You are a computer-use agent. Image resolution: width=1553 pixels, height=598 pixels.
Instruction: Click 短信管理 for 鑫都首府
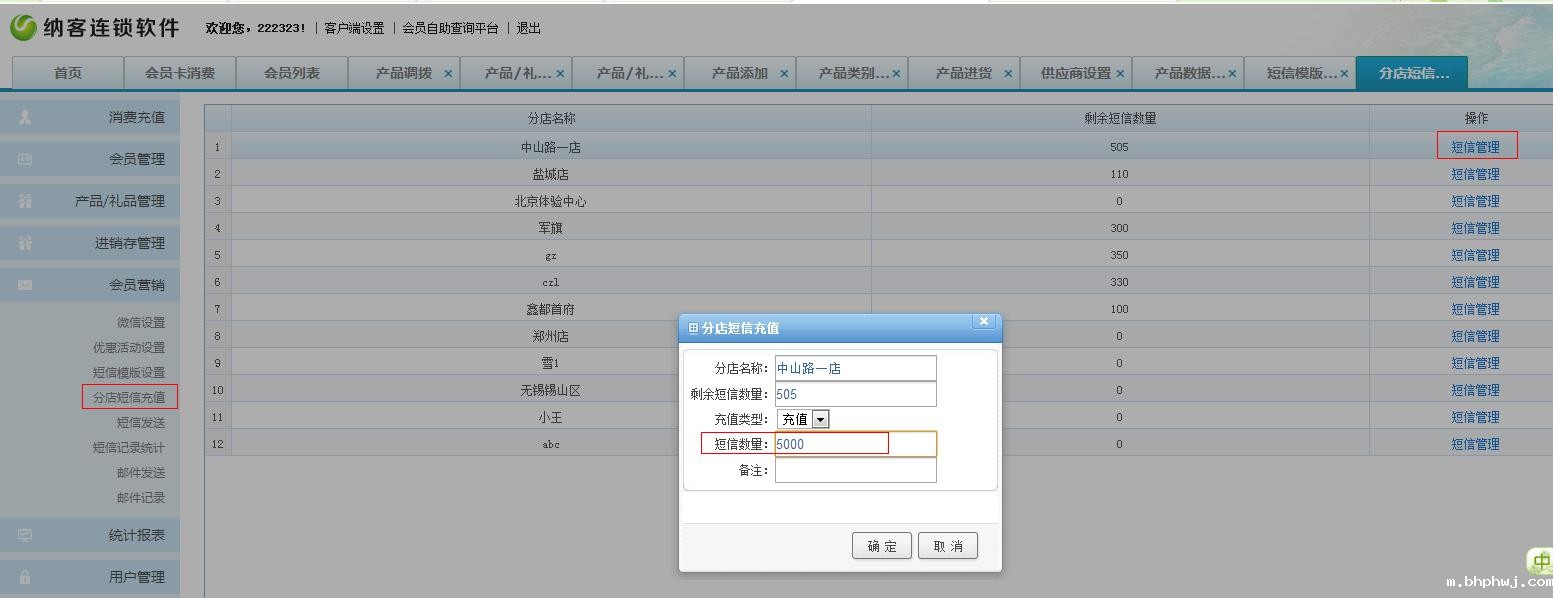pos(1475,309)
